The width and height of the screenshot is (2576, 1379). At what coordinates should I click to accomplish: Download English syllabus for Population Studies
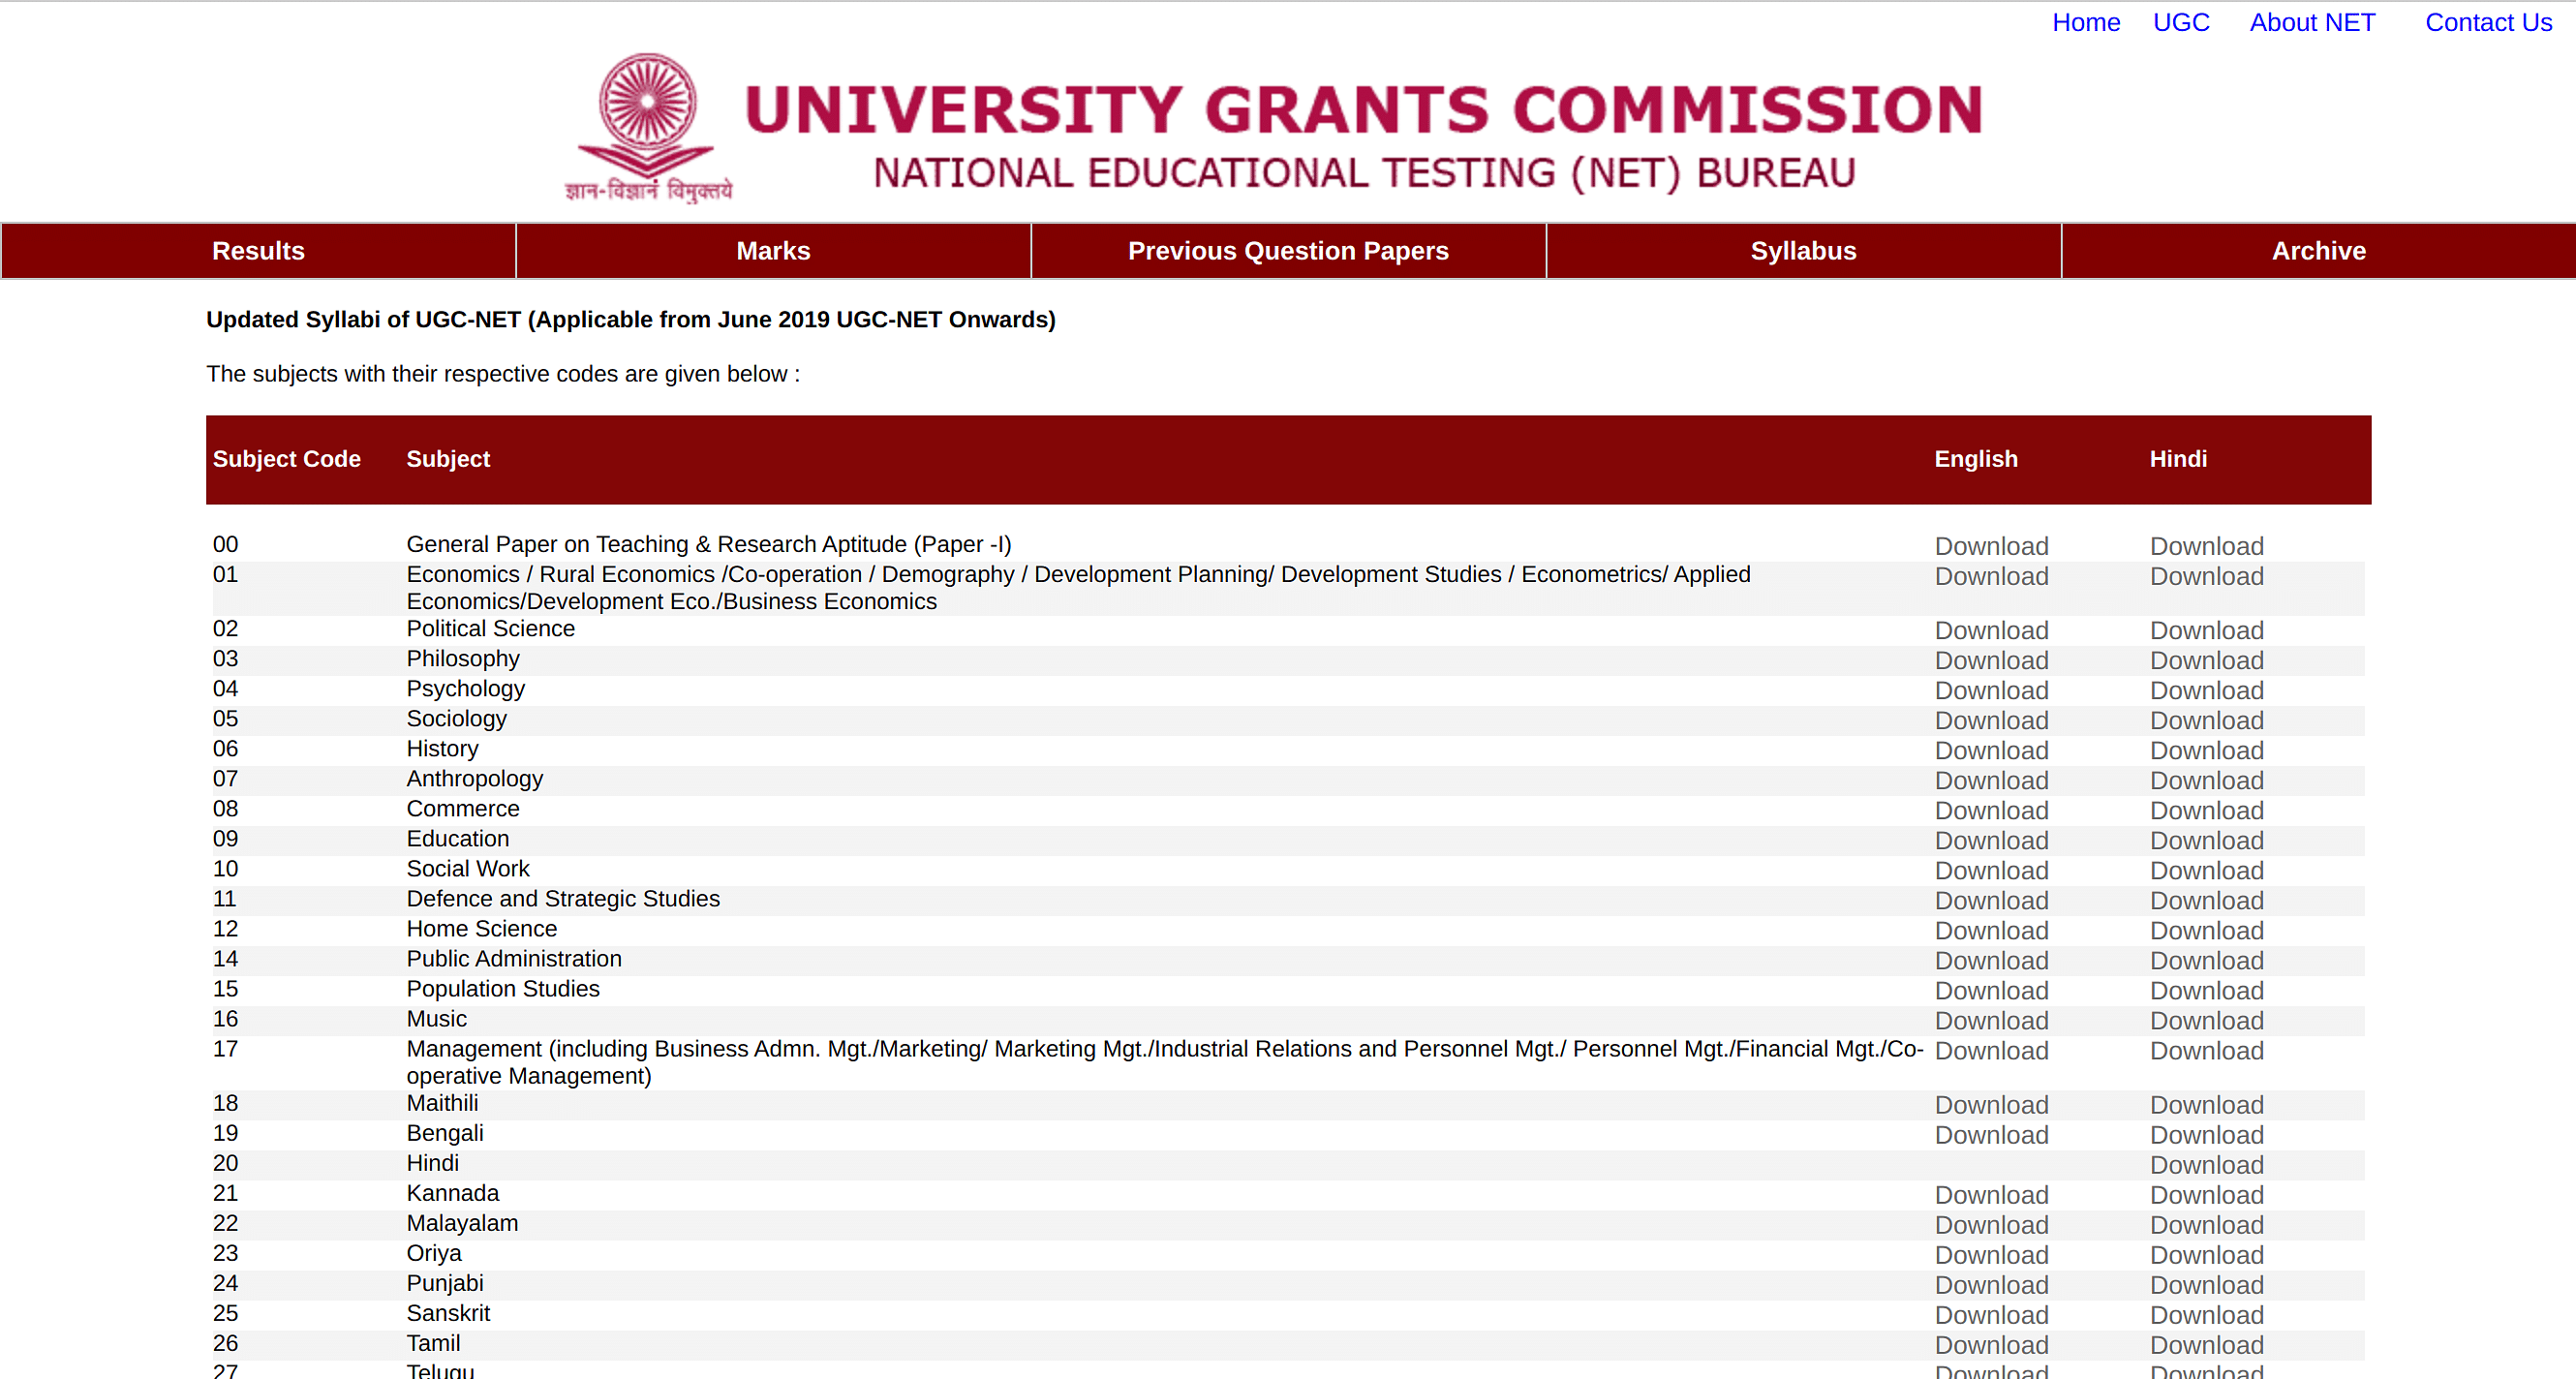[1991, 990]
